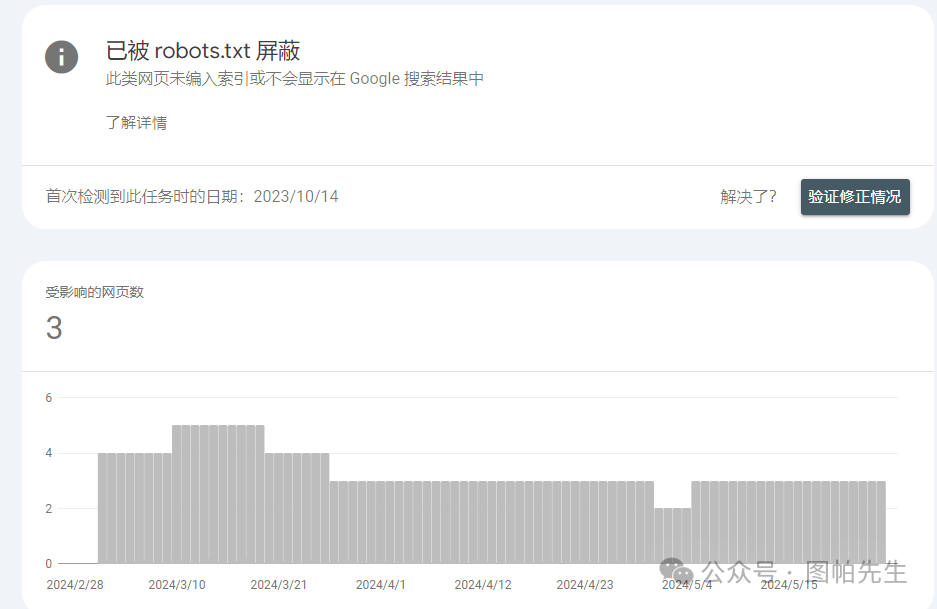Click the 2024/3/21 axis date label

coord(278,584)
